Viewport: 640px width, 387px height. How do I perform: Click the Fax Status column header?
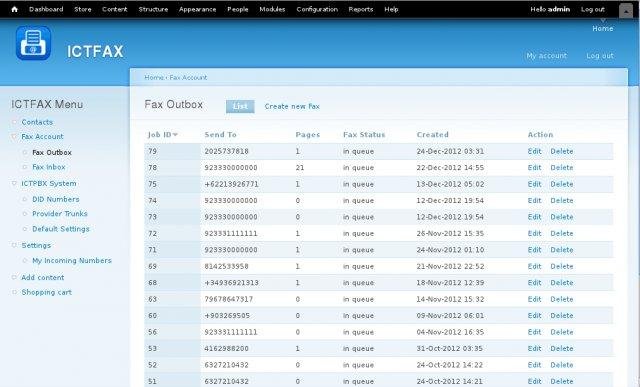click(x=364, y=135)
